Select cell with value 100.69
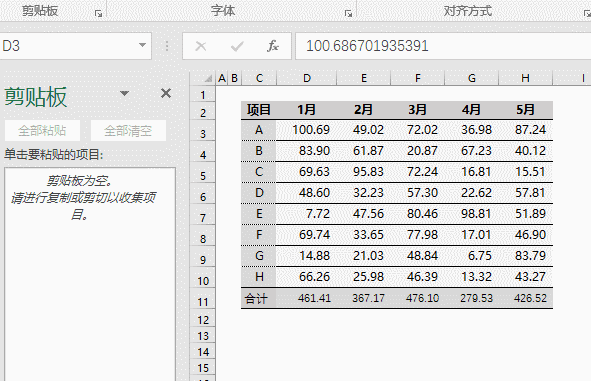Screen dimensions: 591x381 pos(306,130)
